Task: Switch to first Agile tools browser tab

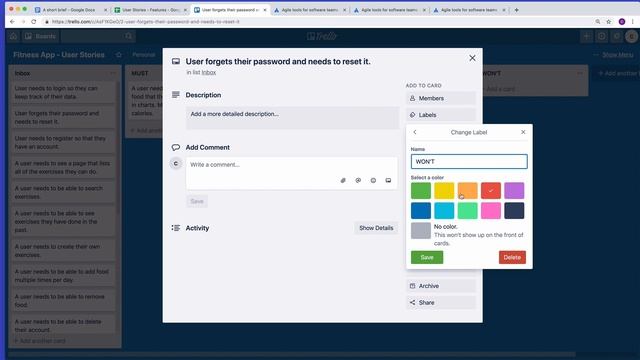Action: [x=310, y=10]
